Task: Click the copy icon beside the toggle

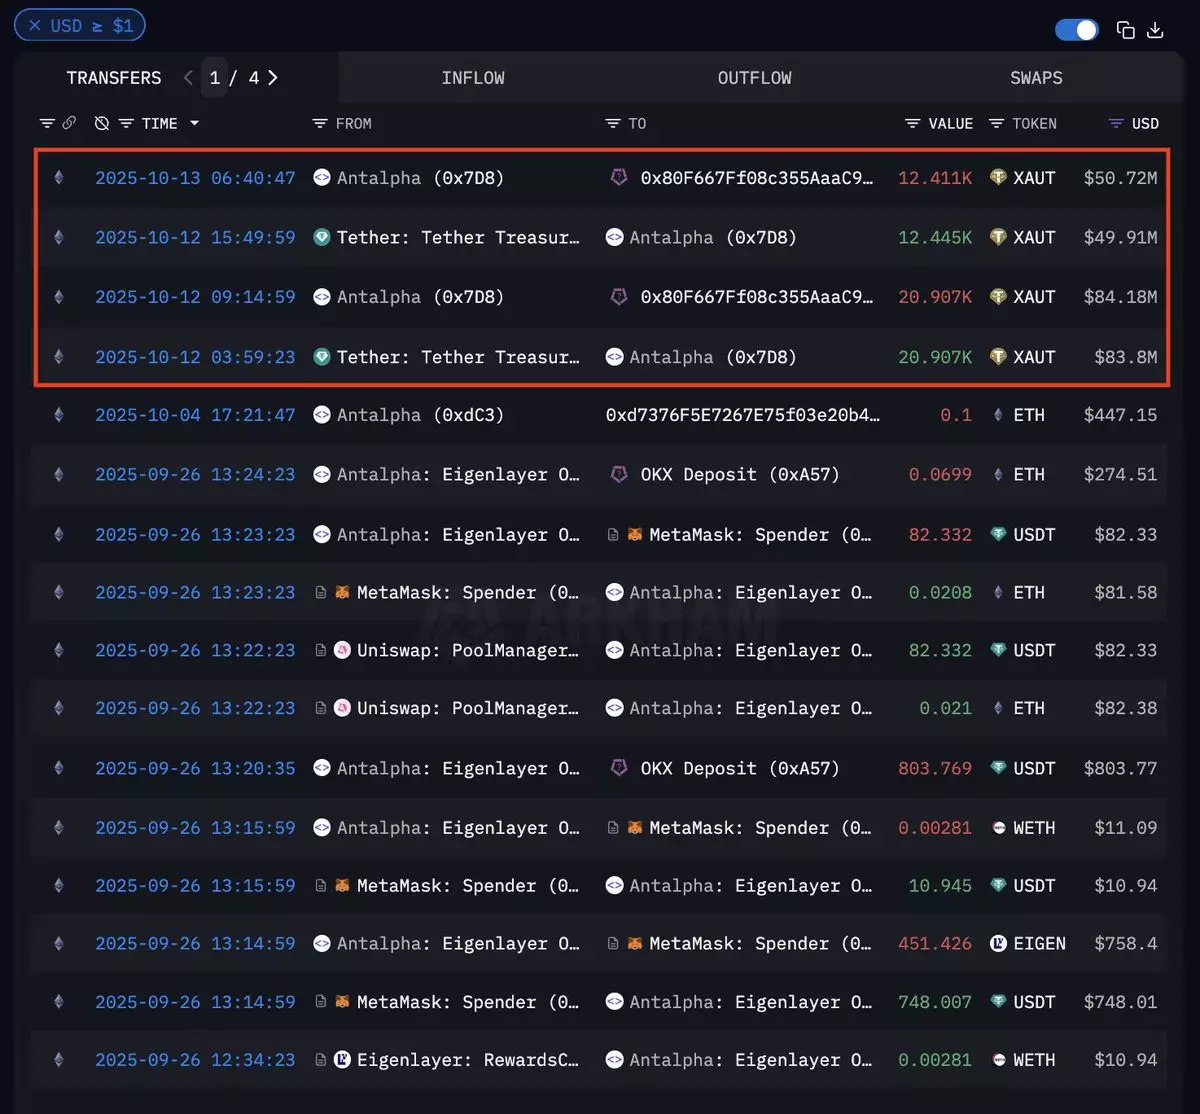Action: pos(1125,30)
